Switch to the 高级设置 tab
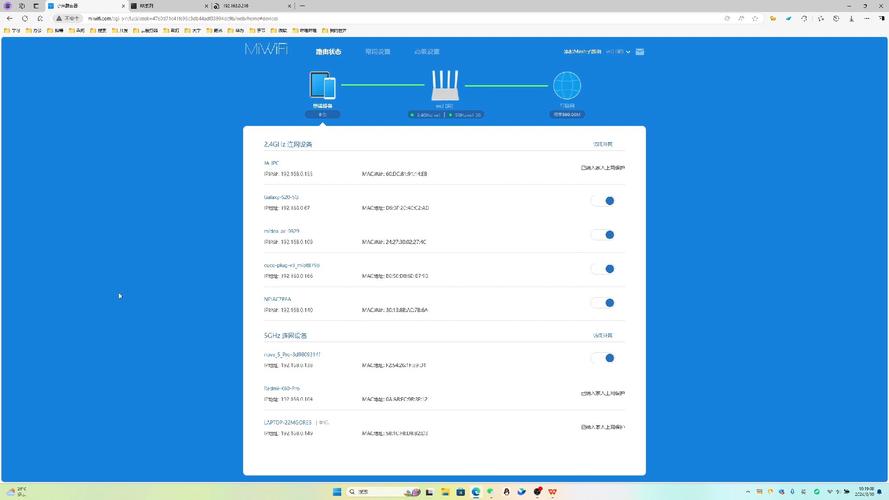Viewport: 889px width, 500px height. (x=426, y=51)
